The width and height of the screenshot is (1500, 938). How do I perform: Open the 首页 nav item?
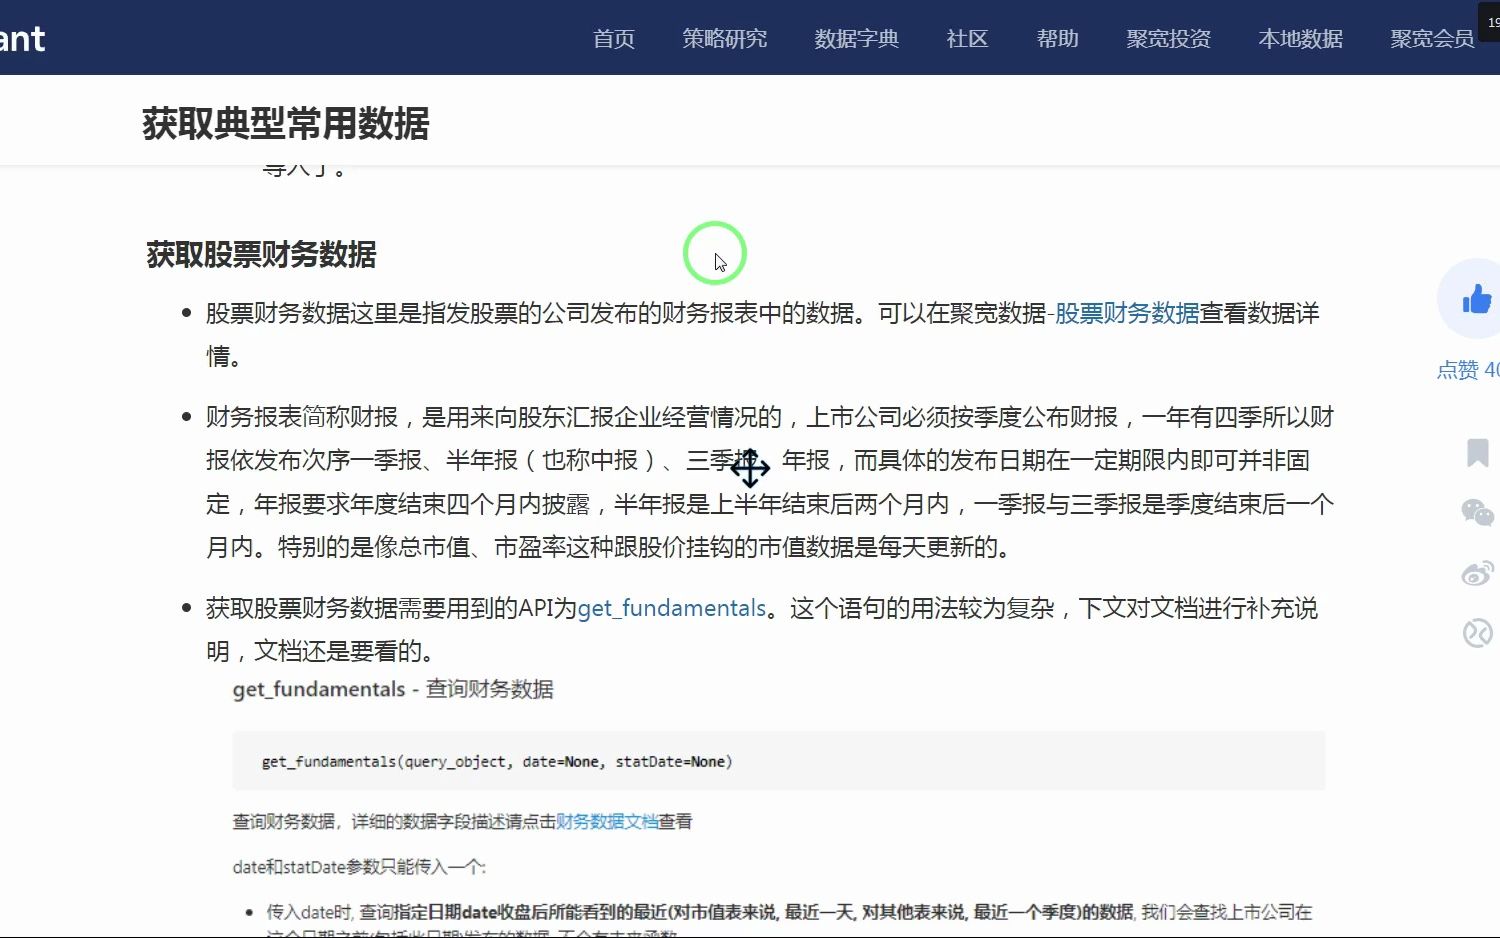tap(613, 39)
